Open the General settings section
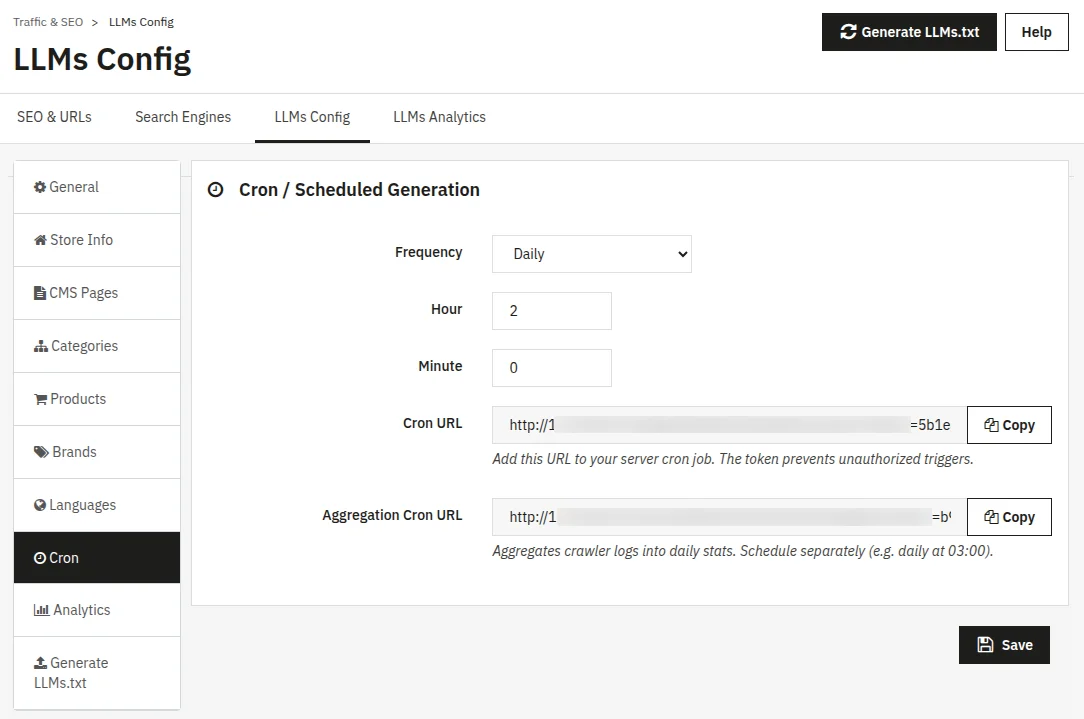 pyautogui.click(x=97, y=187)
